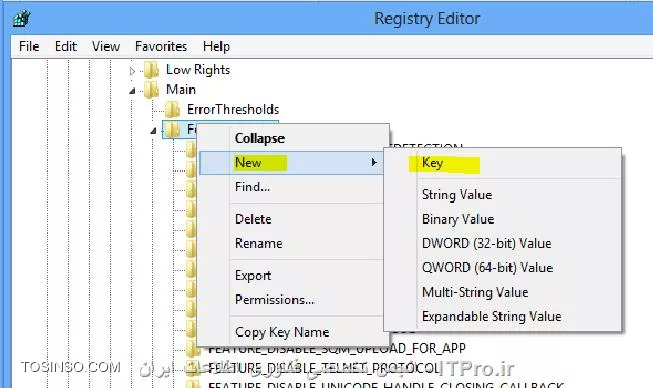Select the Main folder icon
Image resolution: width=653 pixels, height=388 pixels.
coord(152,90)
